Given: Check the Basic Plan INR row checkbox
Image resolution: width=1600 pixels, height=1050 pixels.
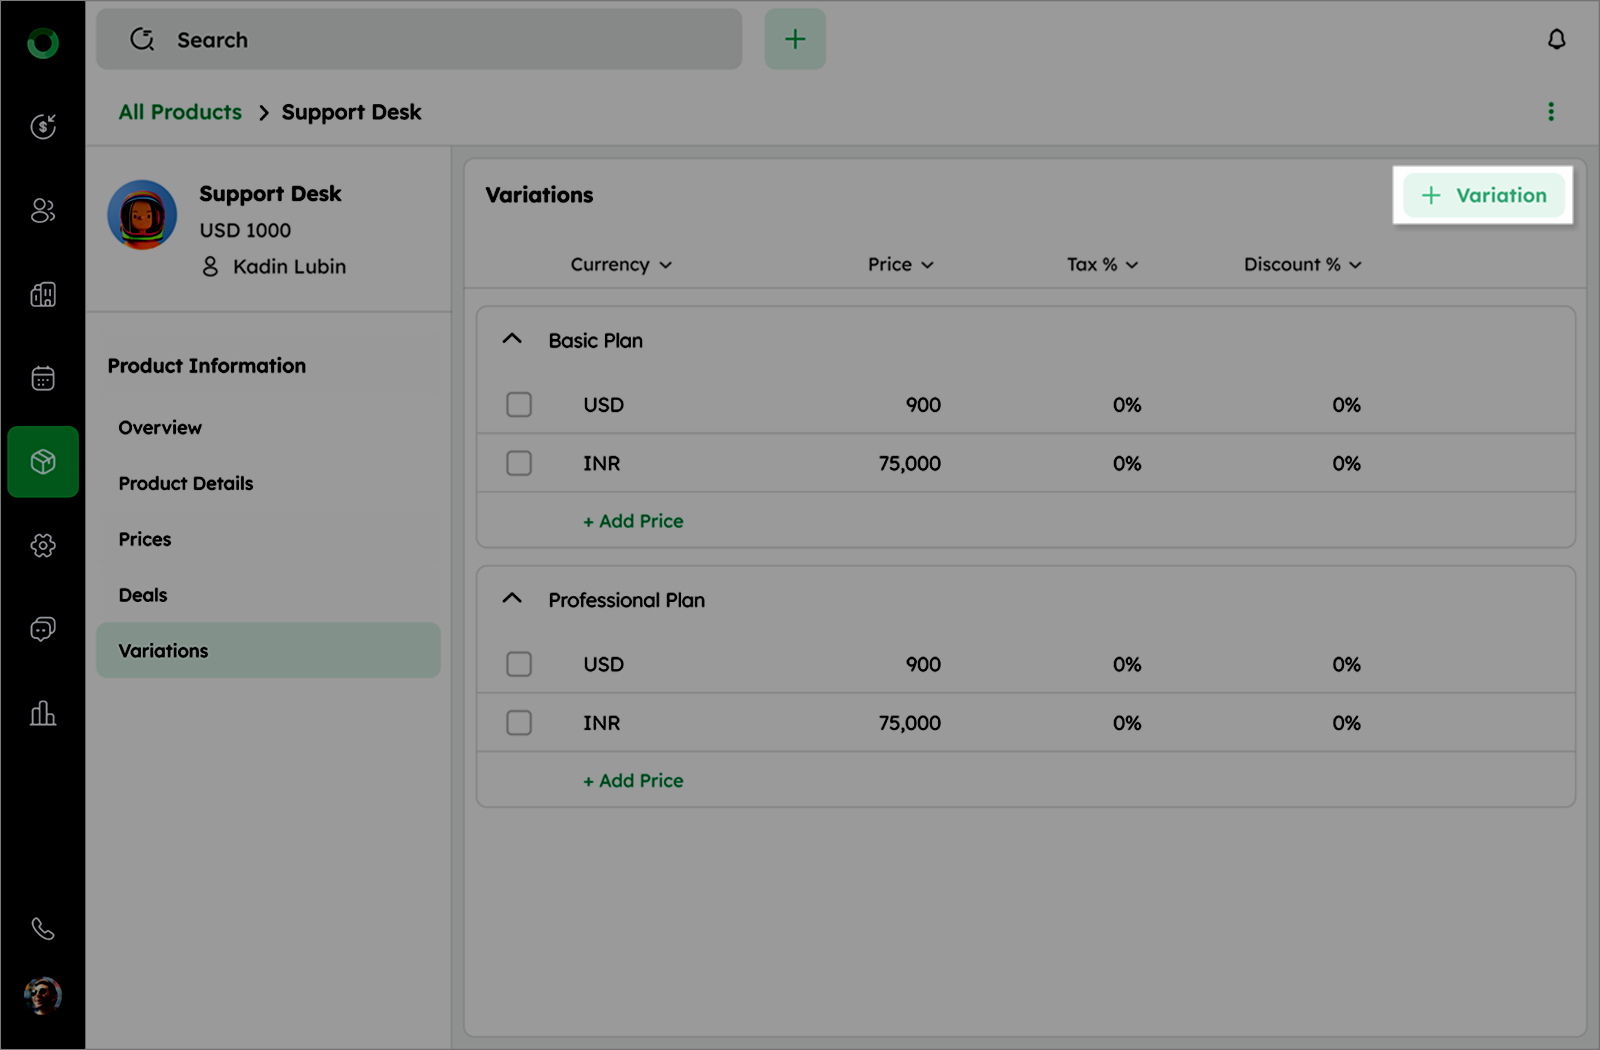Looking at the screenshot, I should click(x=519, y=463).
